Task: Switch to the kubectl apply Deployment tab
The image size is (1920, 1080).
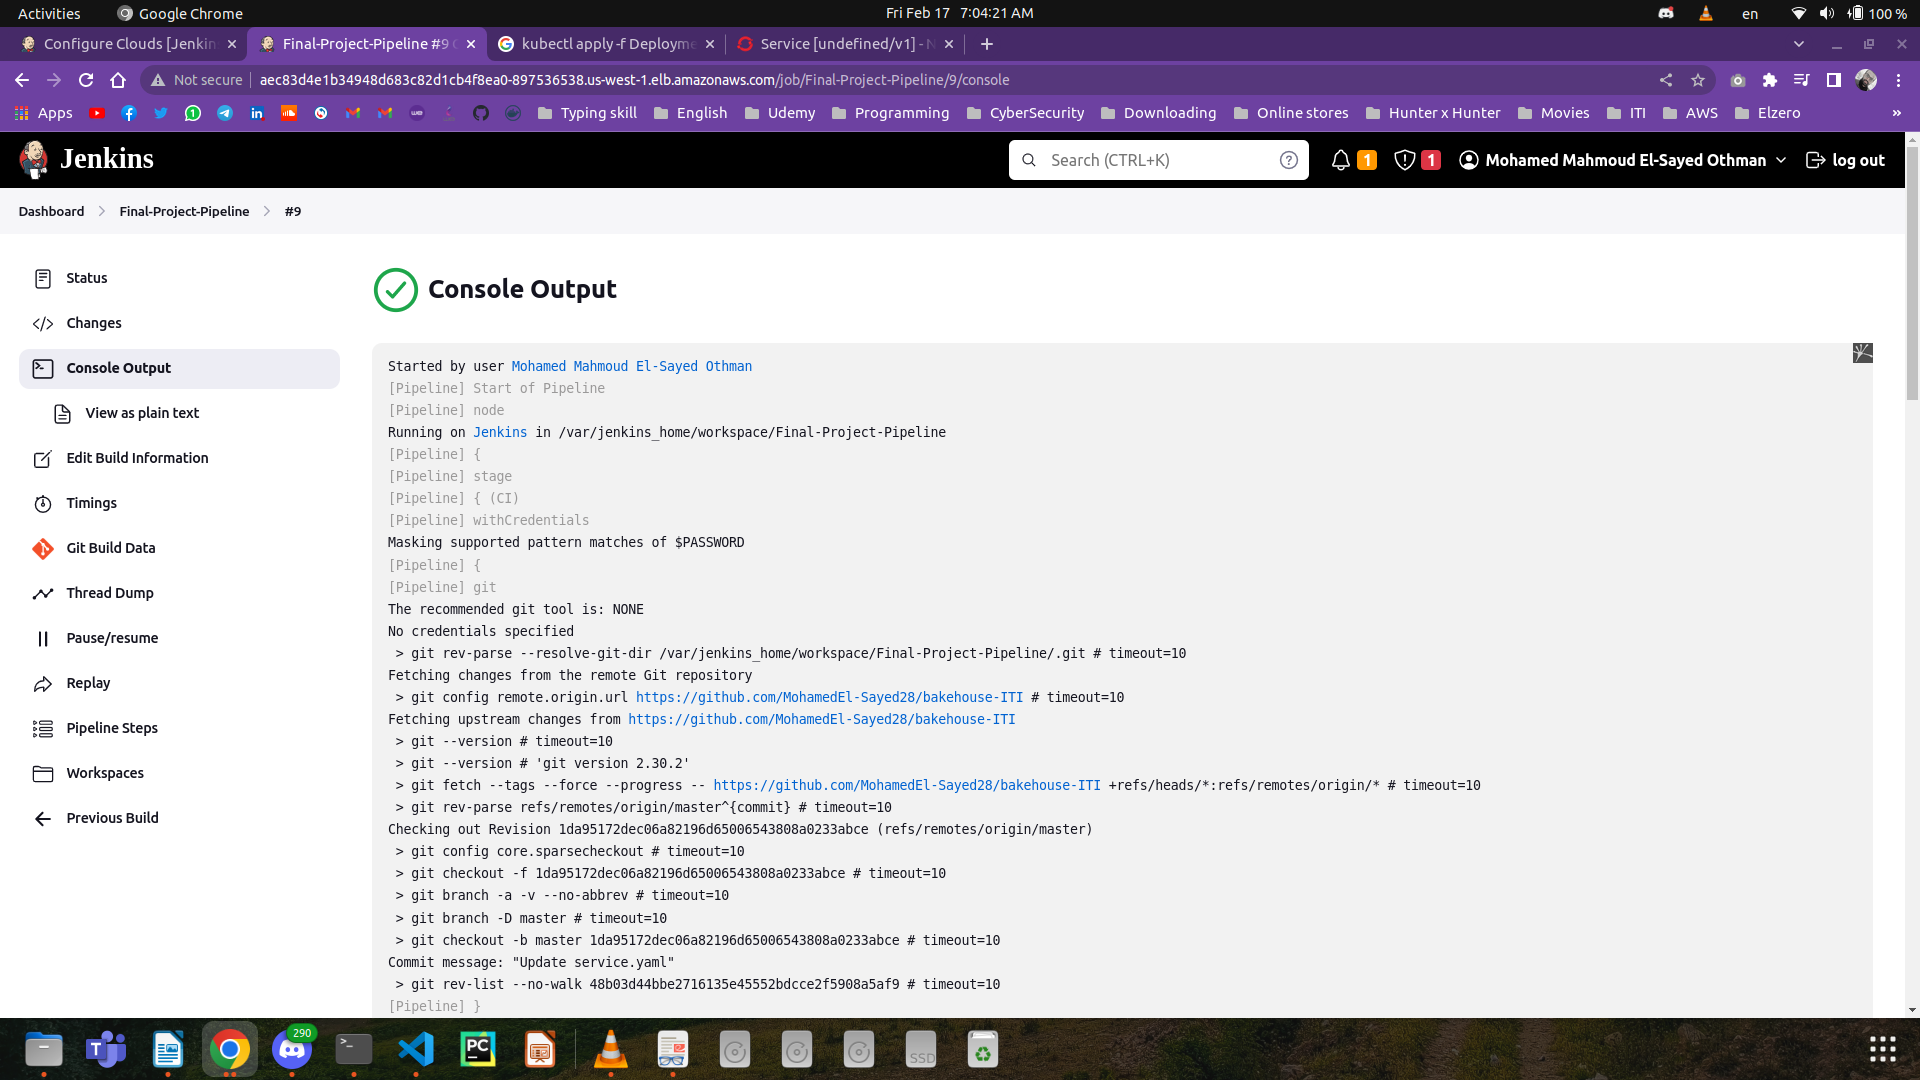Action: pos(601,44)
